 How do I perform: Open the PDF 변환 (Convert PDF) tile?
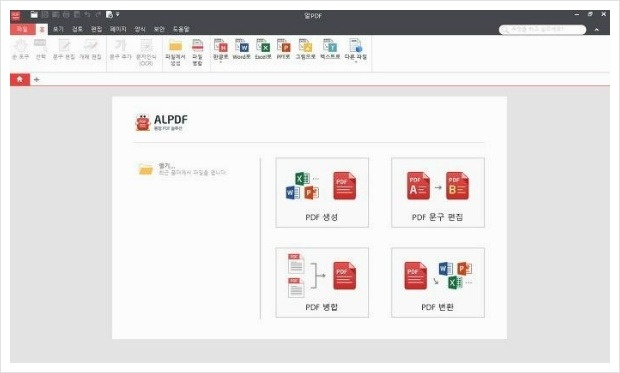coord(438,282)
